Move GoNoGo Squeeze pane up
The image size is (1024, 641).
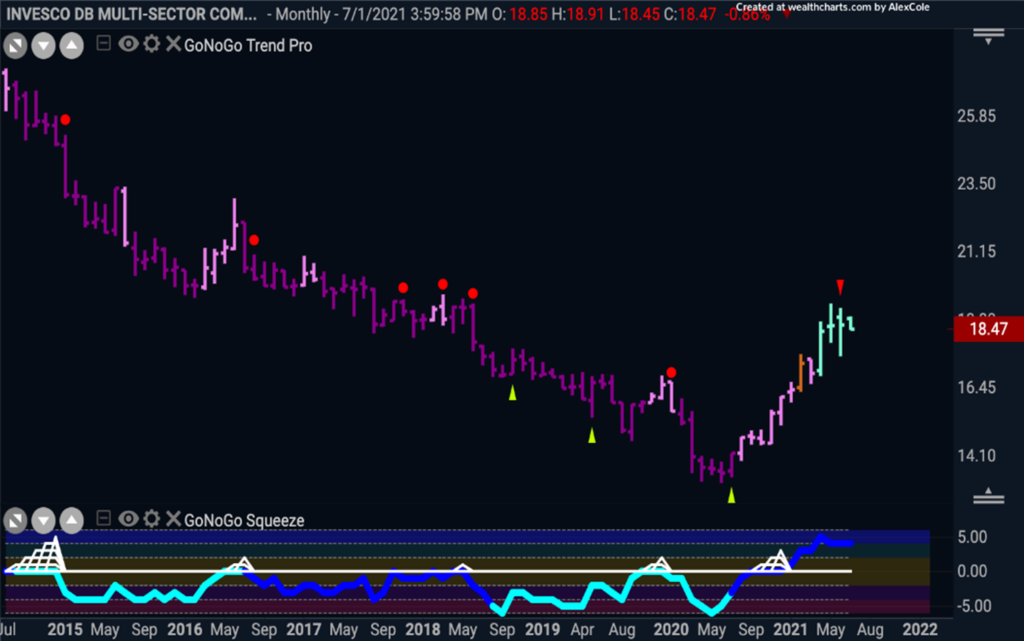[72, 520]
